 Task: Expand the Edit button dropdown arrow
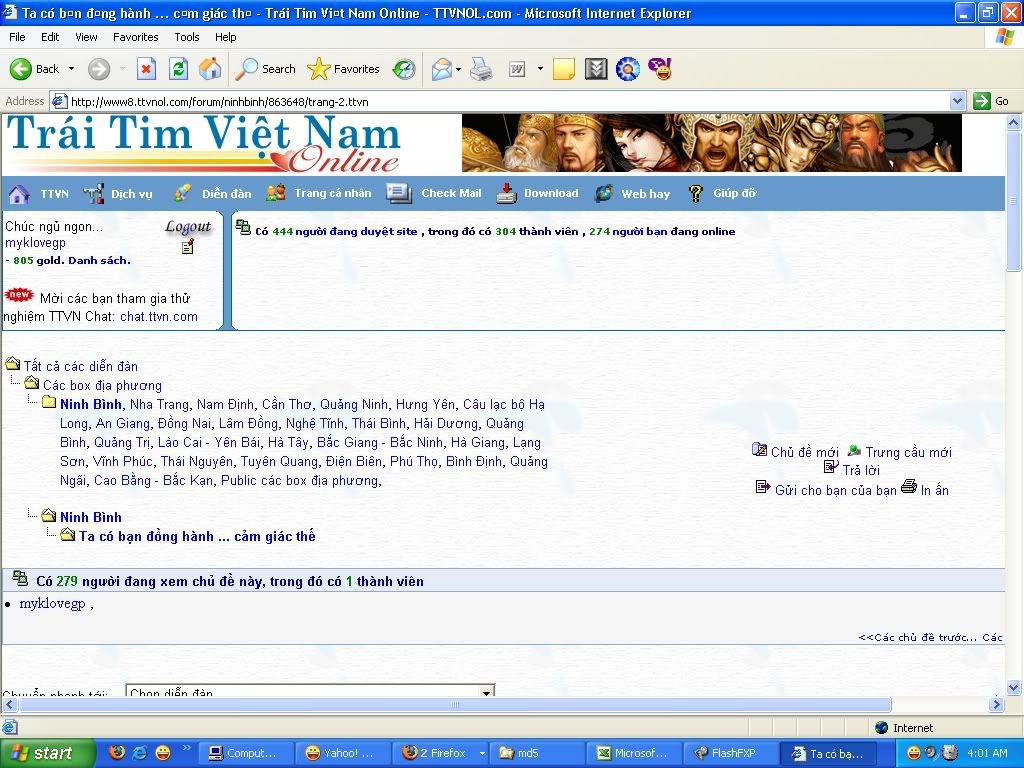(x=540, y=69)
